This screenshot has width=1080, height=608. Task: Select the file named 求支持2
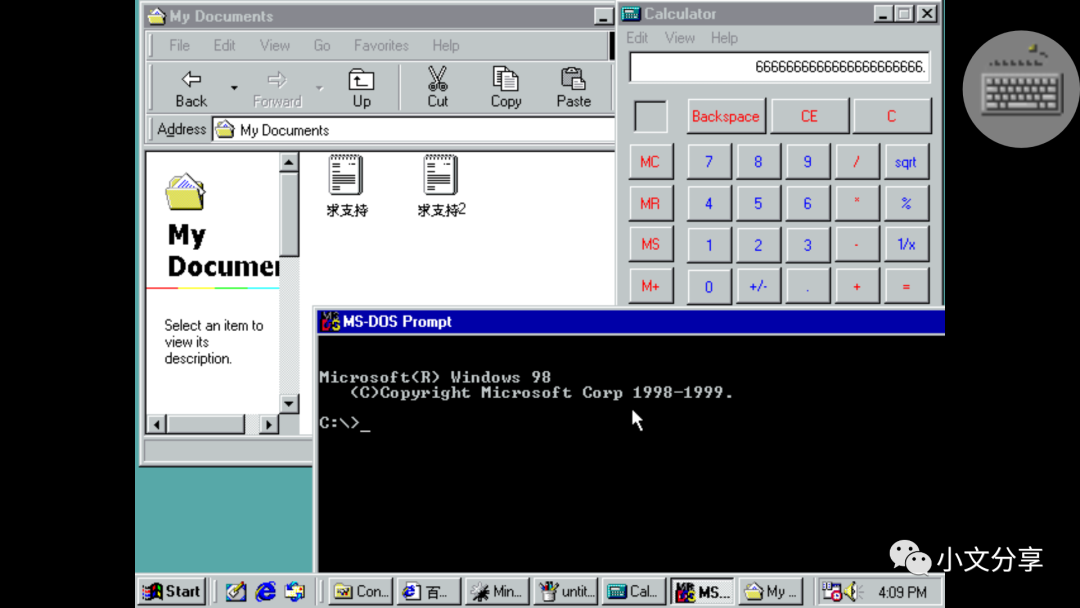coord(442,186)
